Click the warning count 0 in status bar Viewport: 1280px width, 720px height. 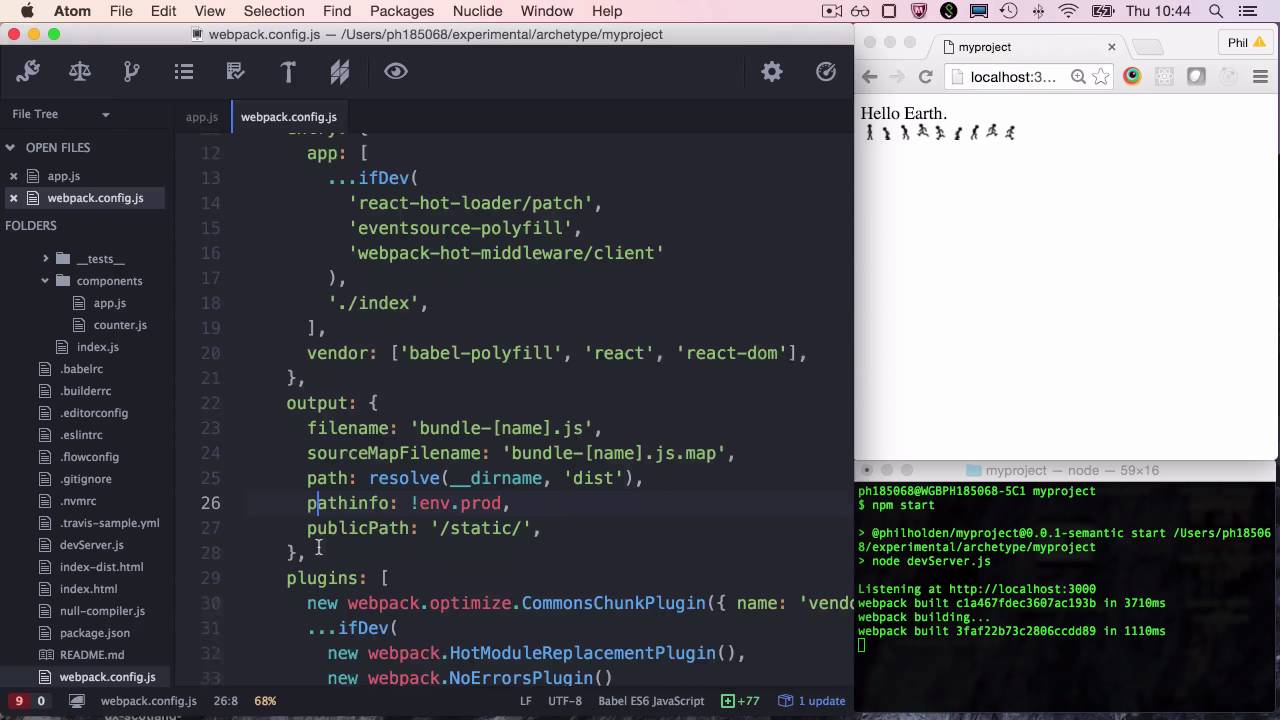41,701
